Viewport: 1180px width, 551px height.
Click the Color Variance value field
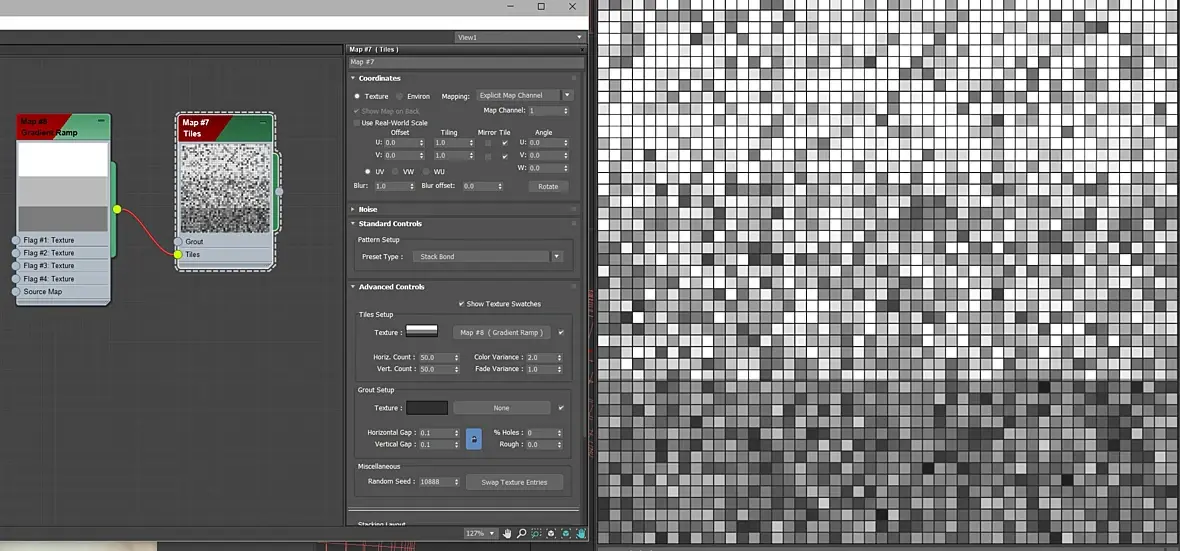pos(540,358)
